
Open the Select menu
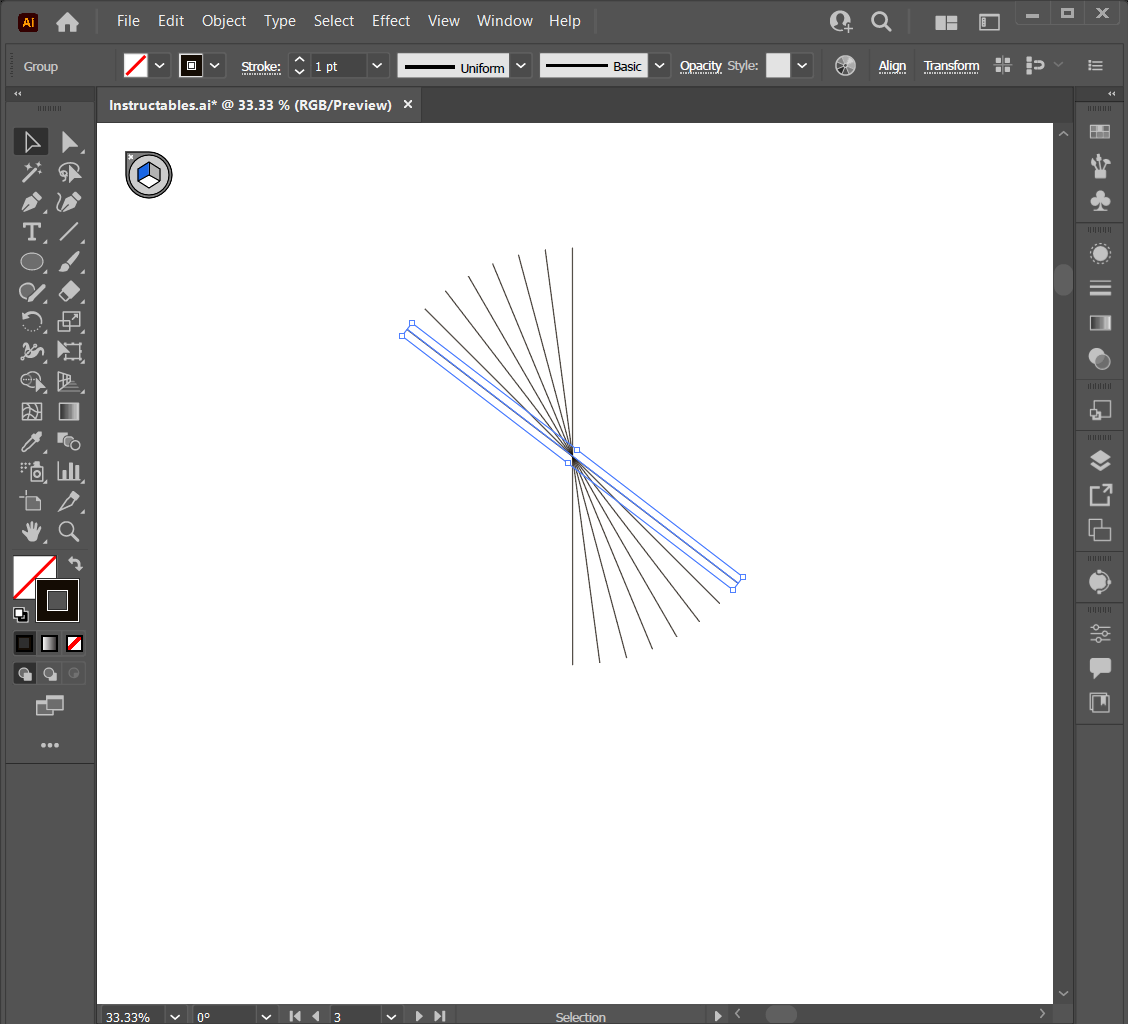[333, 21]
